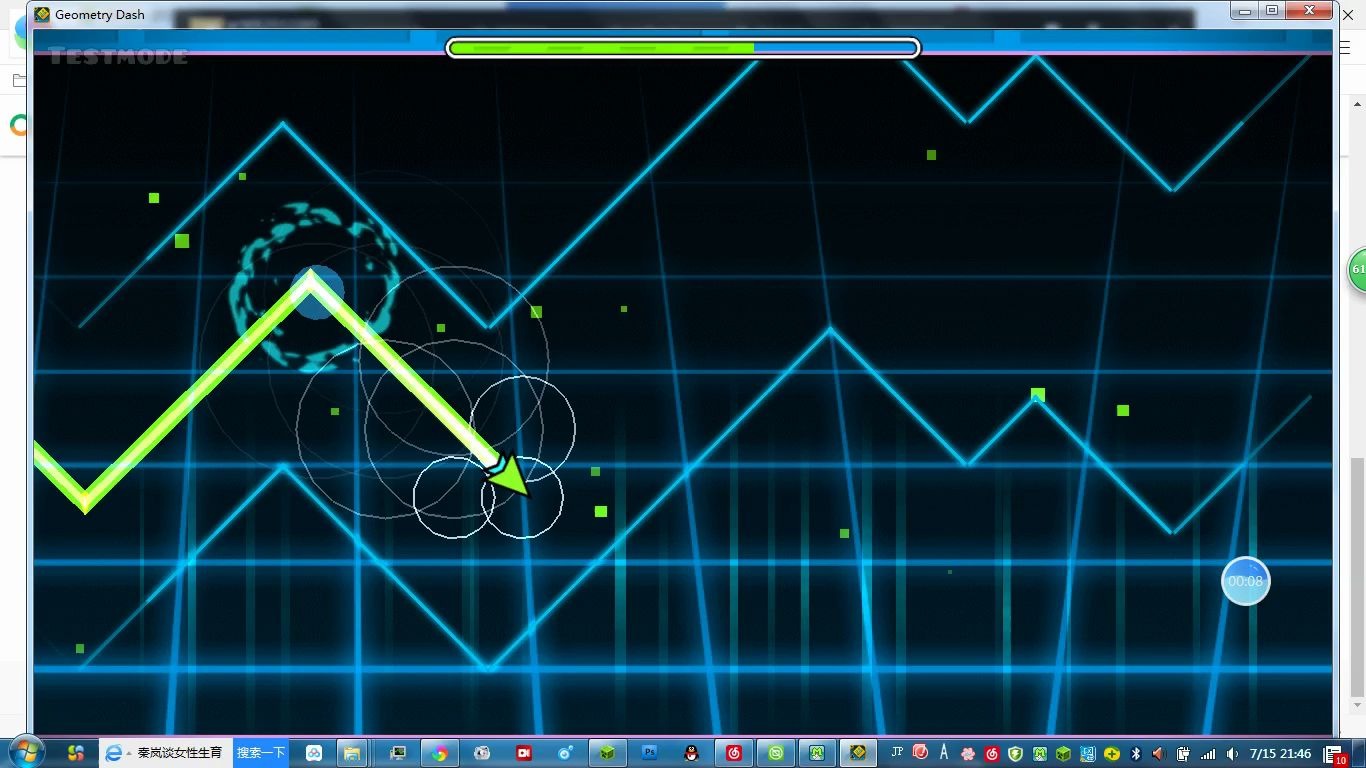
Task: Open Windows Explorer folder icon in taskbar
Action: click(x=352, y=753)
